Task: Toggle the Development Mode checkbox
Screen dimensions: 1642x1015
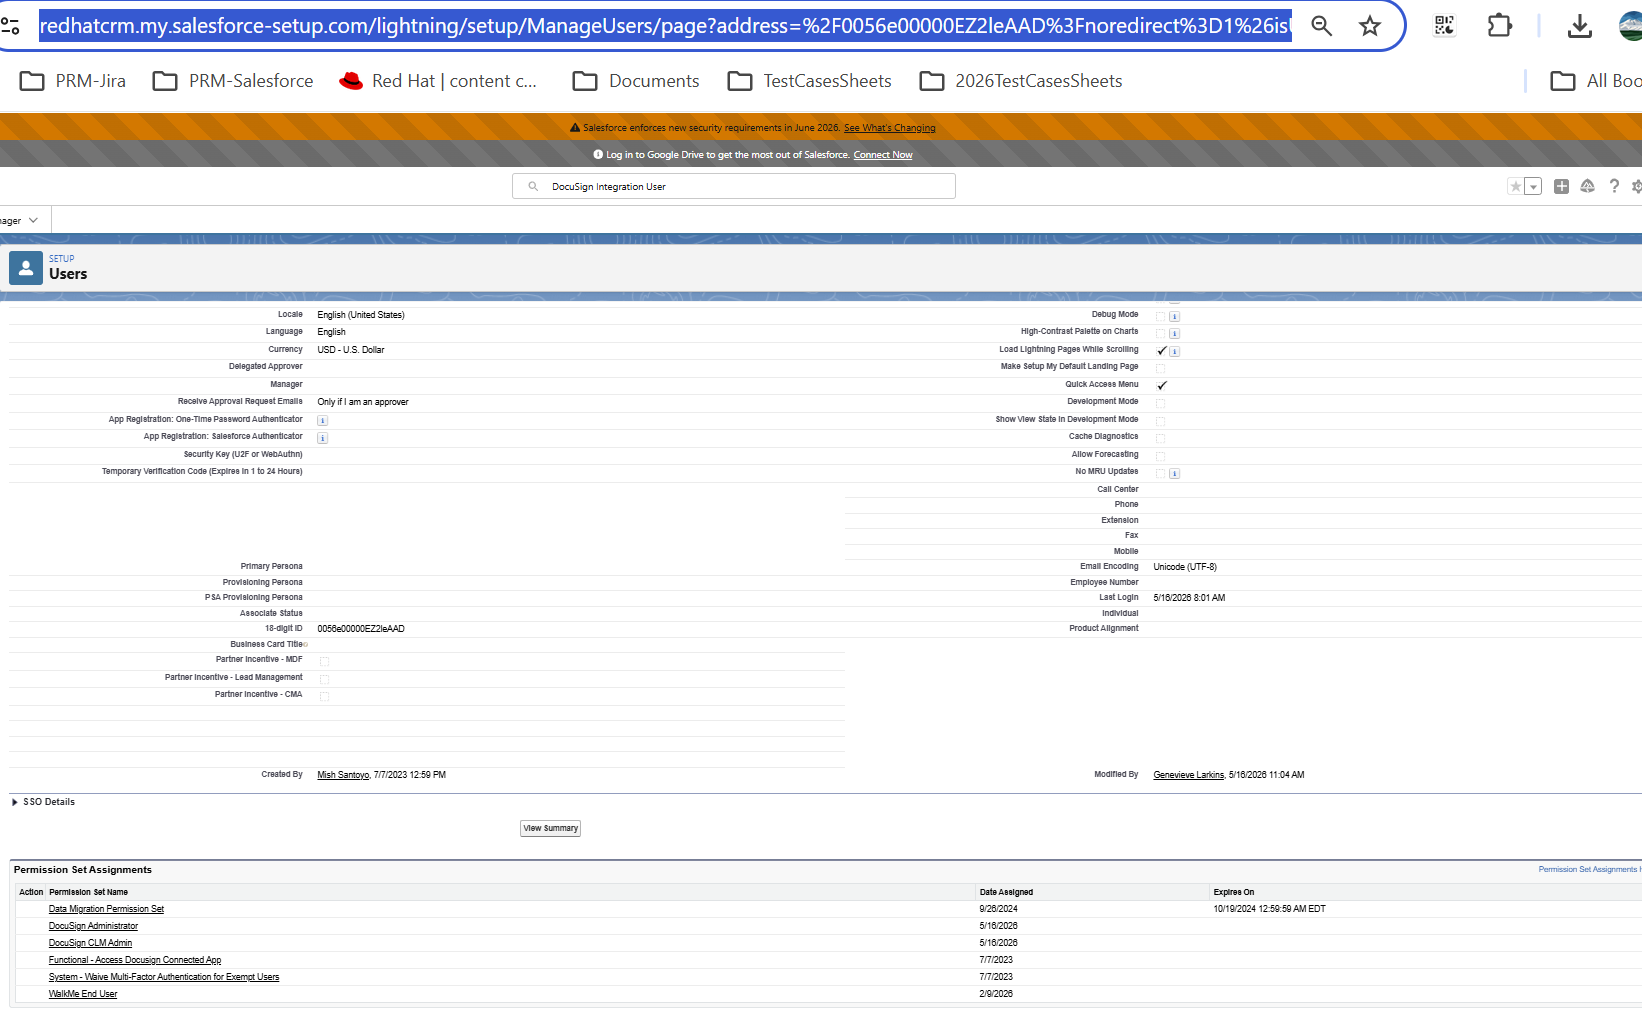Action: pos(1161,403)
